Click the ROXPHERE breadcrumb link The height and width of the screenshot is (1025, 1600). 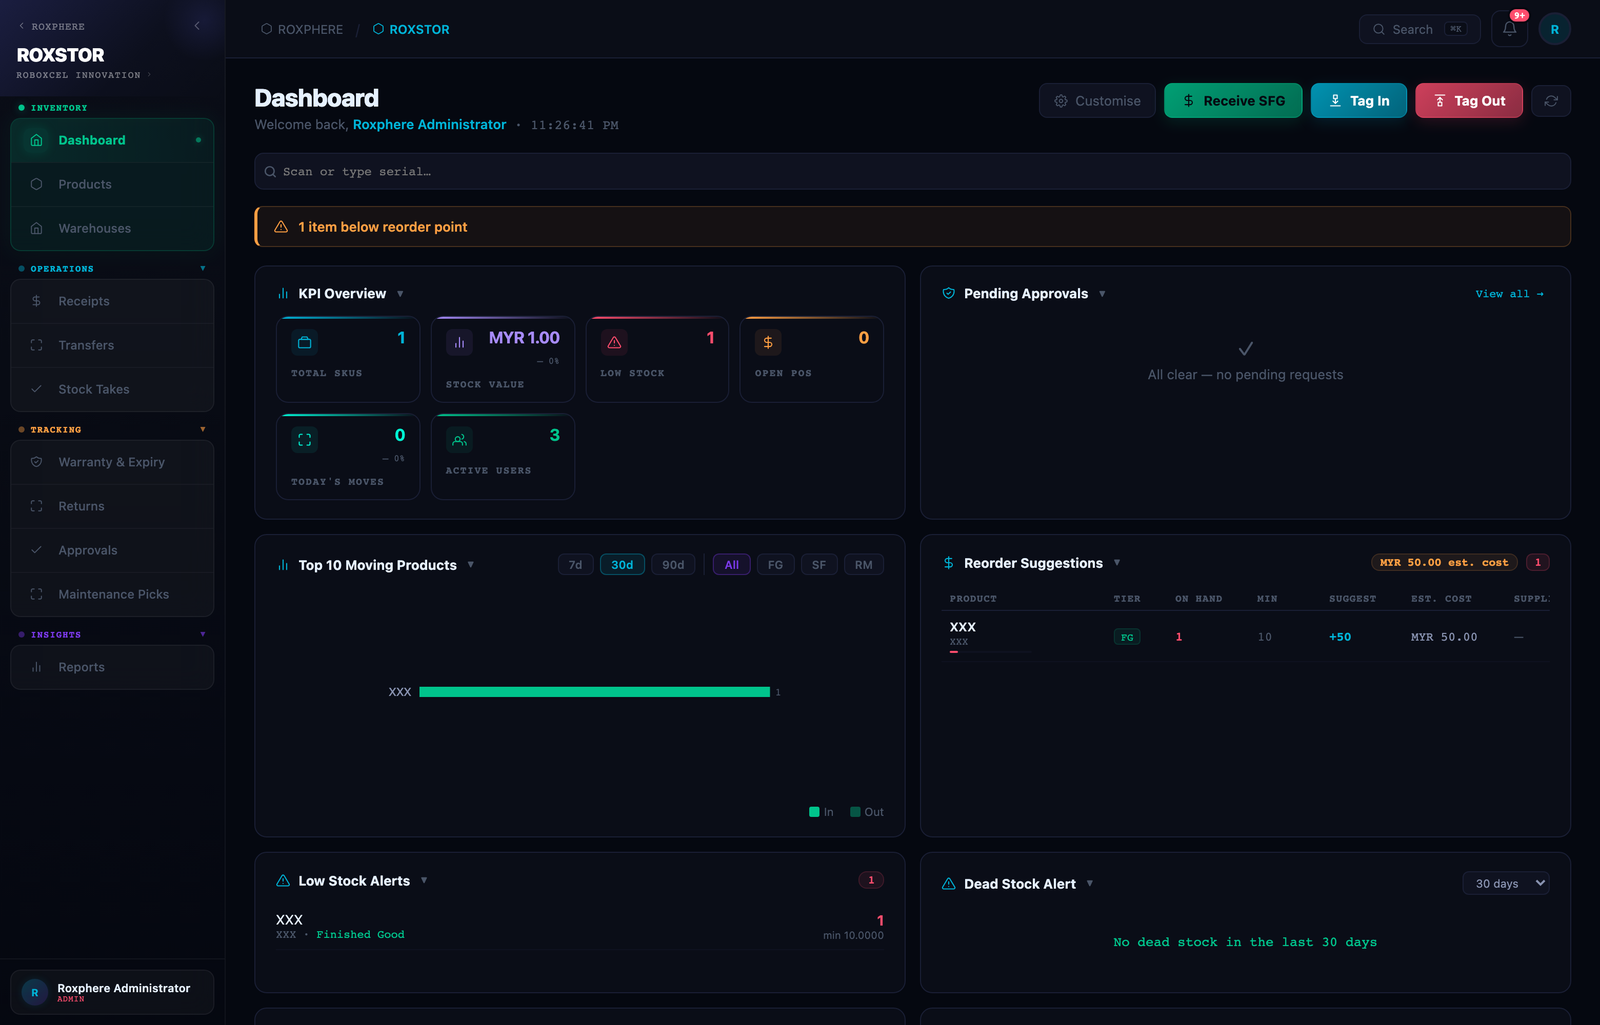pyautogui.click(x=302, y=29)
